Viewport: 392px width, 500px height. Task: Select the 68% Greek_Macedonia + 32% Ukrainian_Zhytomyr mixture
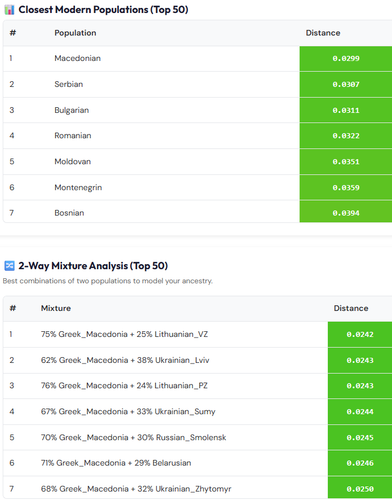(x=198, y=488)
